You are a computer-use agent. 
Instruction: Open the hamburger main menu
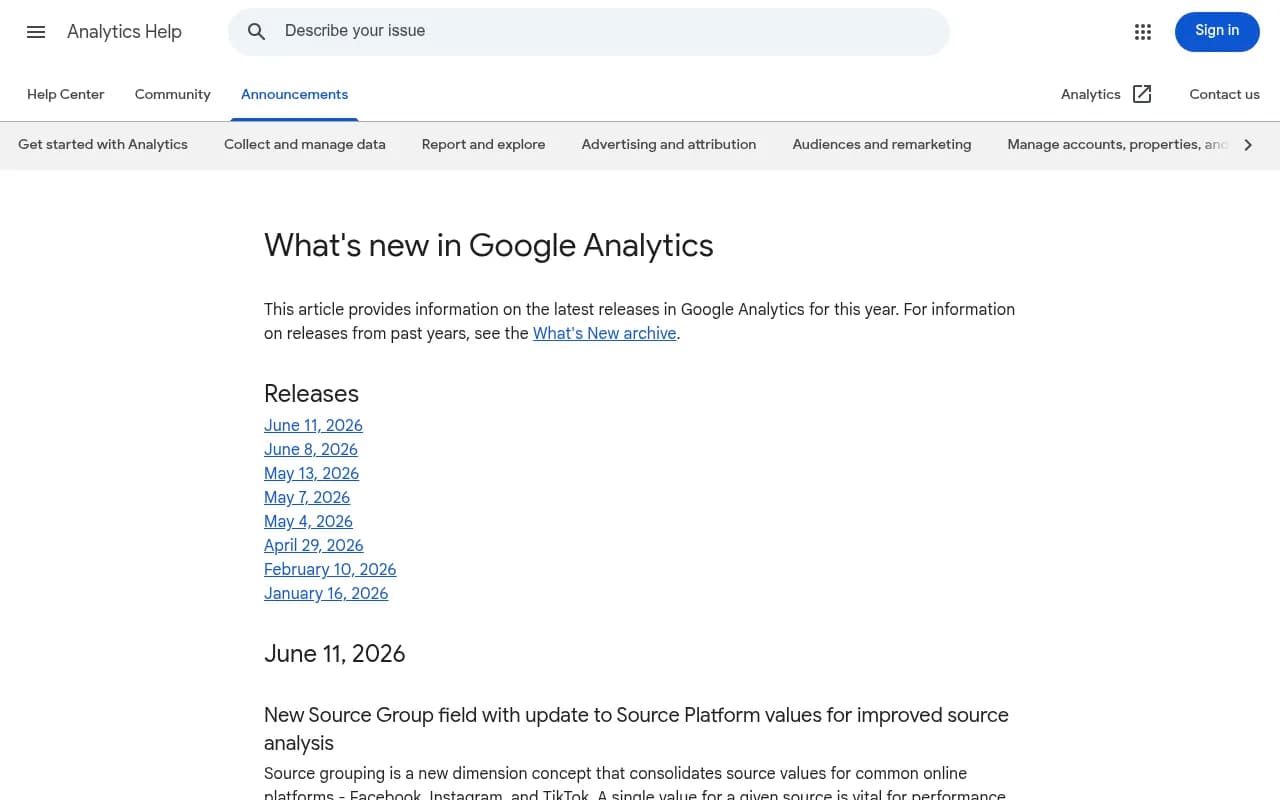point(36,32)
